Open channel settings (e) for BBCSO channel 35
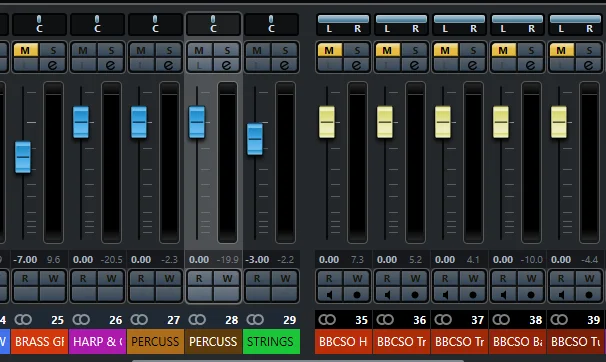606x362 pixels. pyautogui.click(x=356, y=65)
